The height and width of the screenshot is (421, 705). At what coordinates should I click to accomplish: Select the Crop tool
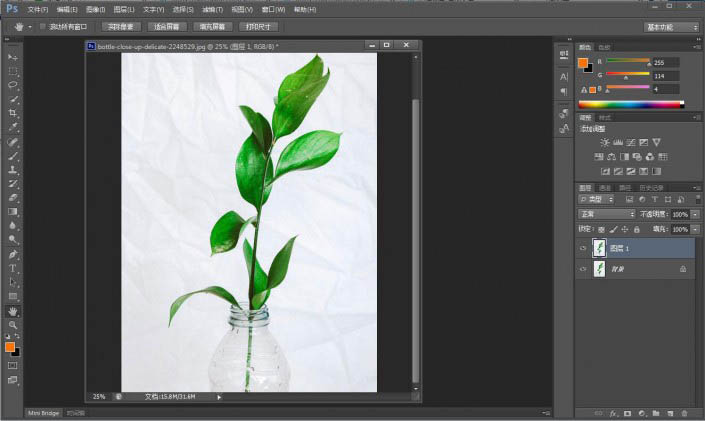click(x=13, y=114)
